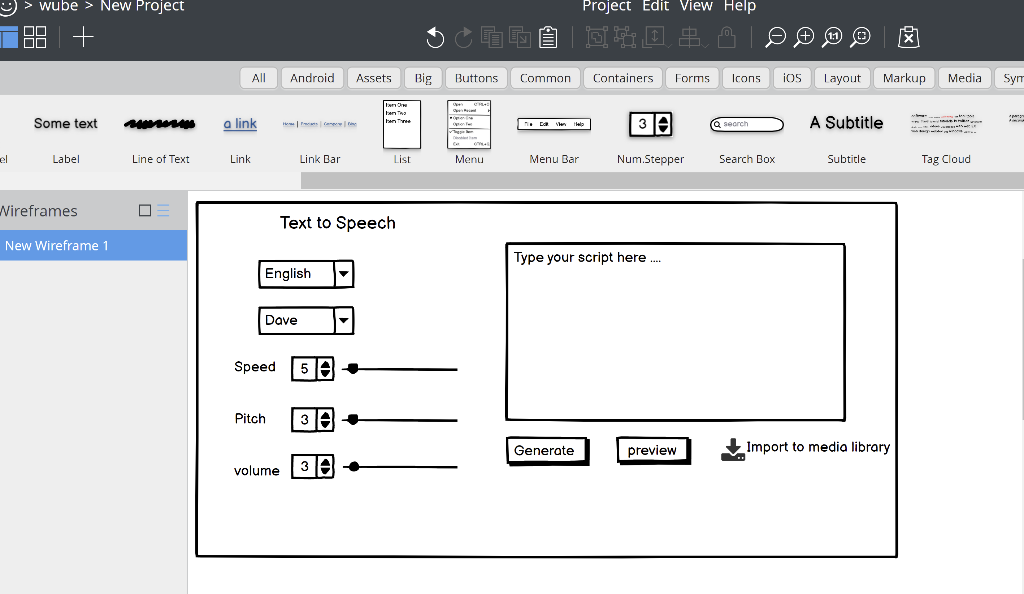
Task: Click the grid view layout icon
Action: point(34,36)
